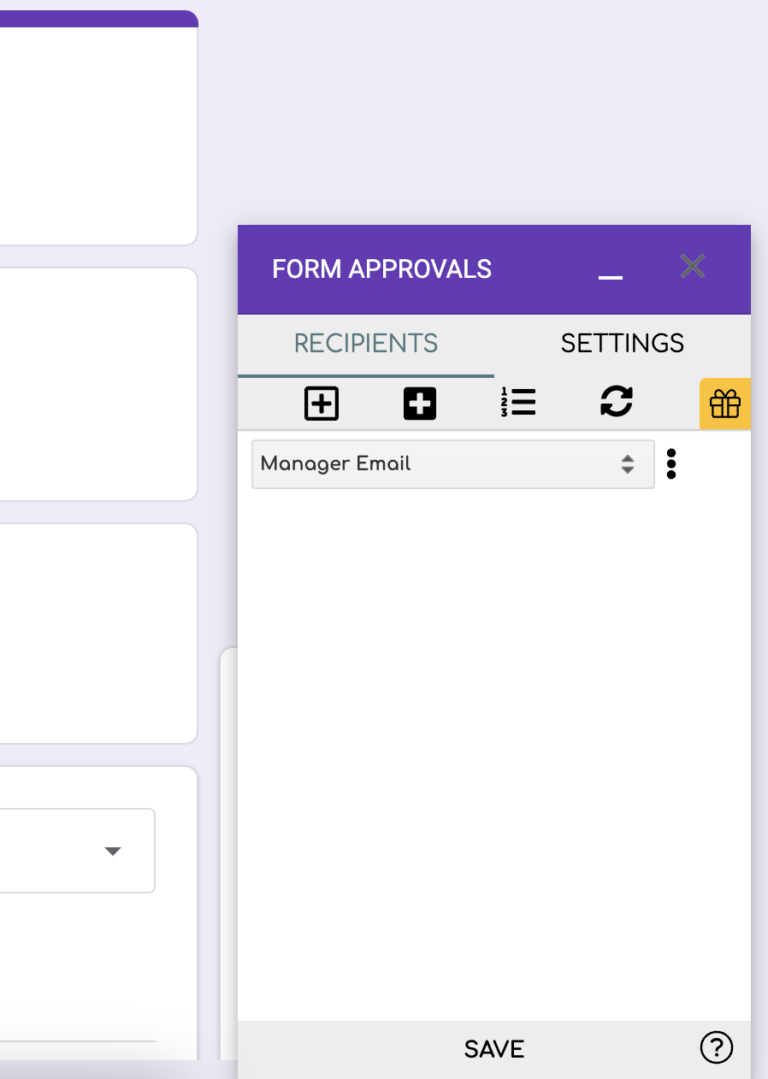768x1079 pixels.
Task: Click the outlined plus add-recipient icon
Action: 321,404
